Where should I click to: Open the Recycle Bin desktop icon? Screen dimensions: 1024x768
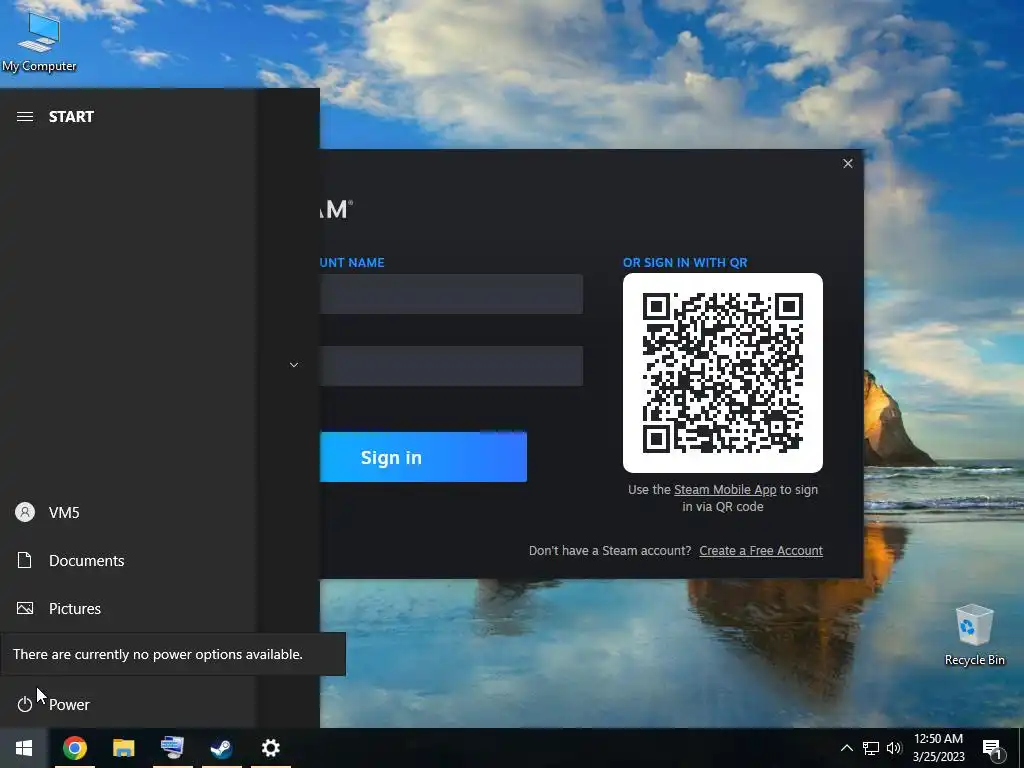tap(974, 634)
